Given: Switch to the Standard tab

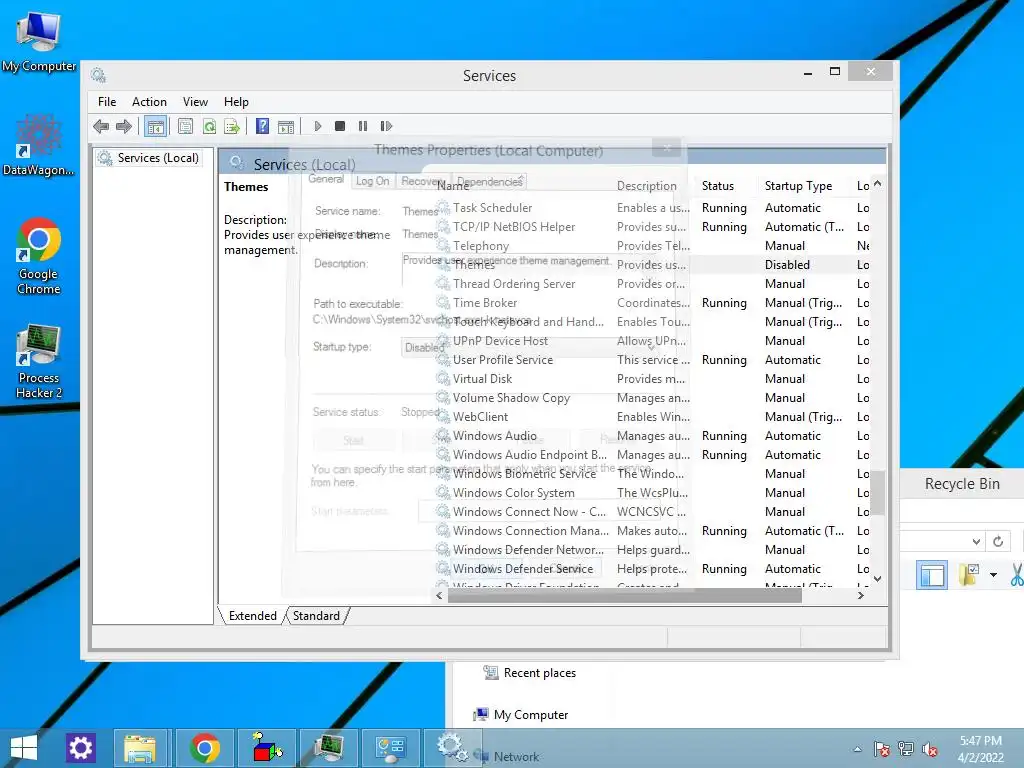Looking at the screenshot, I should [316, 616].
